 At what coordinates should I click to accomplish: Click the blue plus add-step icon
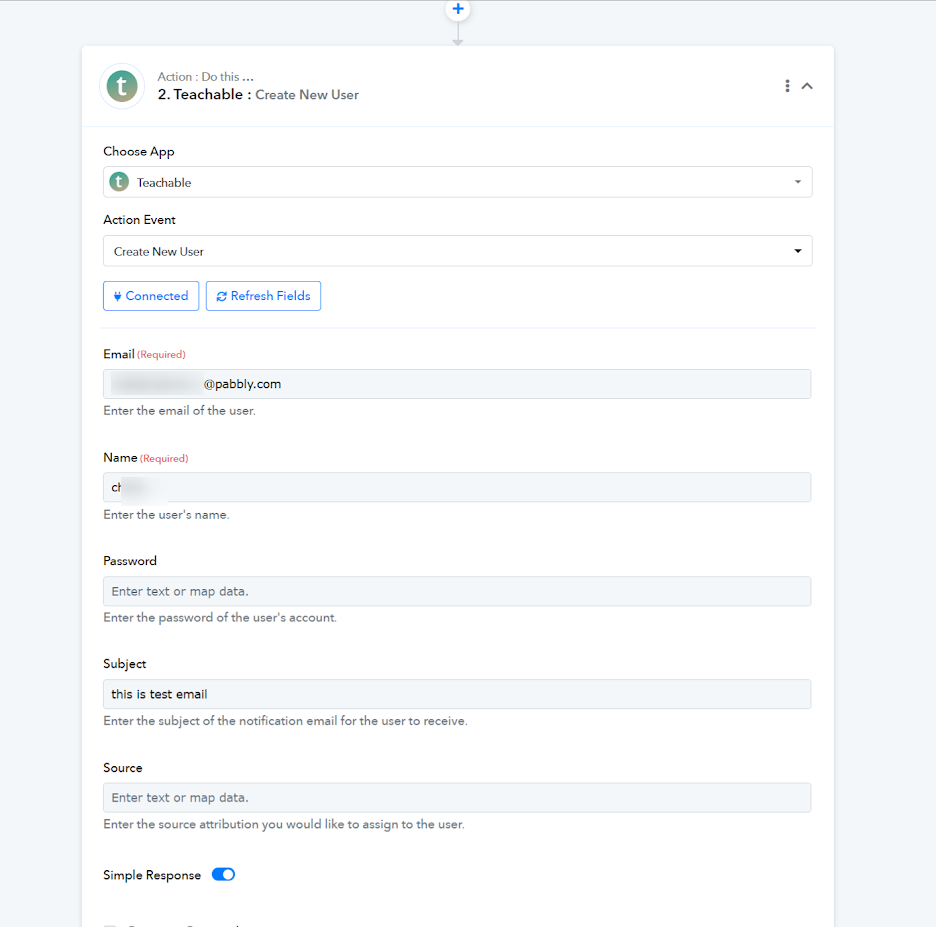tap(458, 9)
